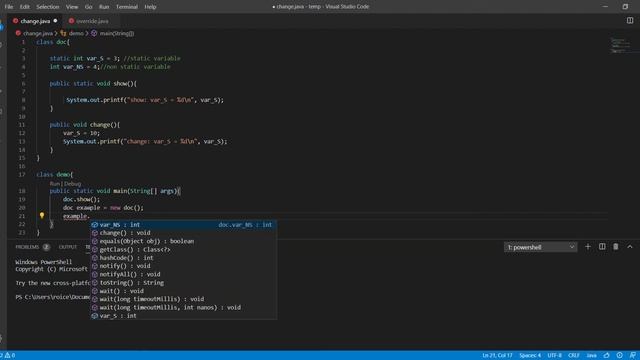Click Ln 21, Col 17 in status bar
This screenshot has width=640, height=360.
[x=497, y=356]
